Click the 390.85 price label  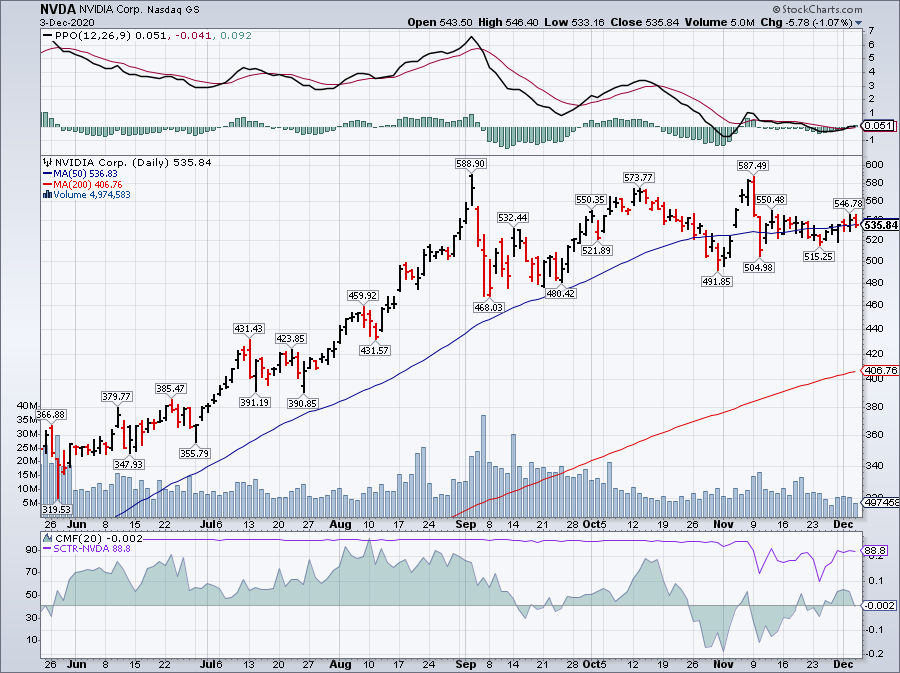click(302, 403)
